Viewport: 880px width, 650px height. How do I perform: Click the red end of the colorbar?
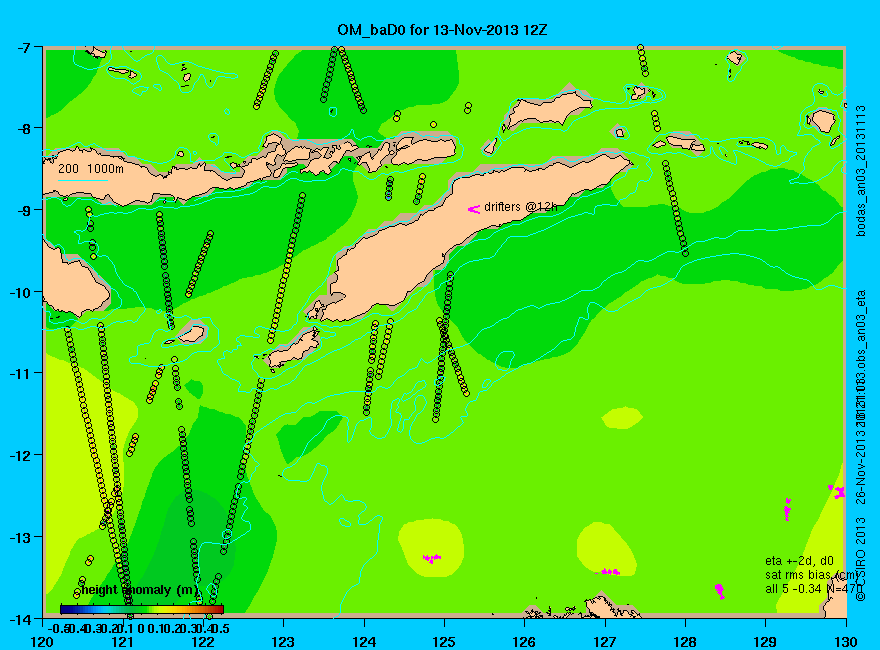(x=219, y=609)
